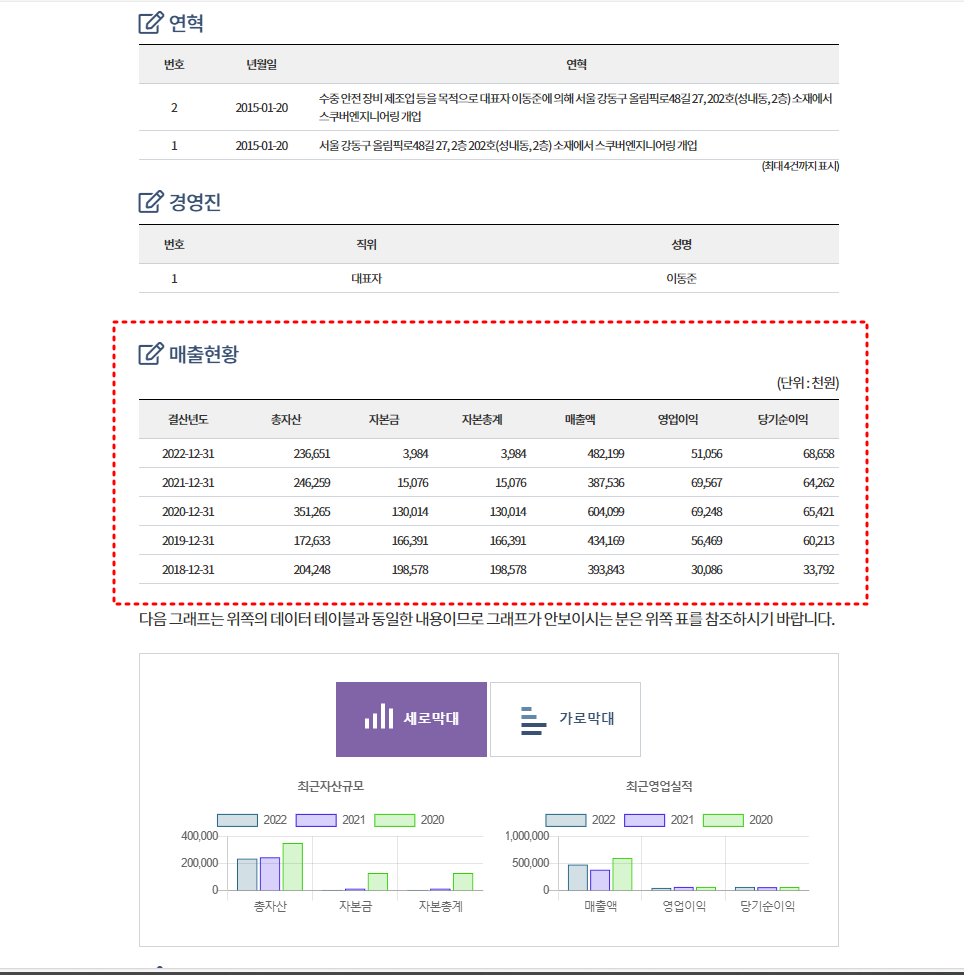Click the 직위 column header

point(366,244)
